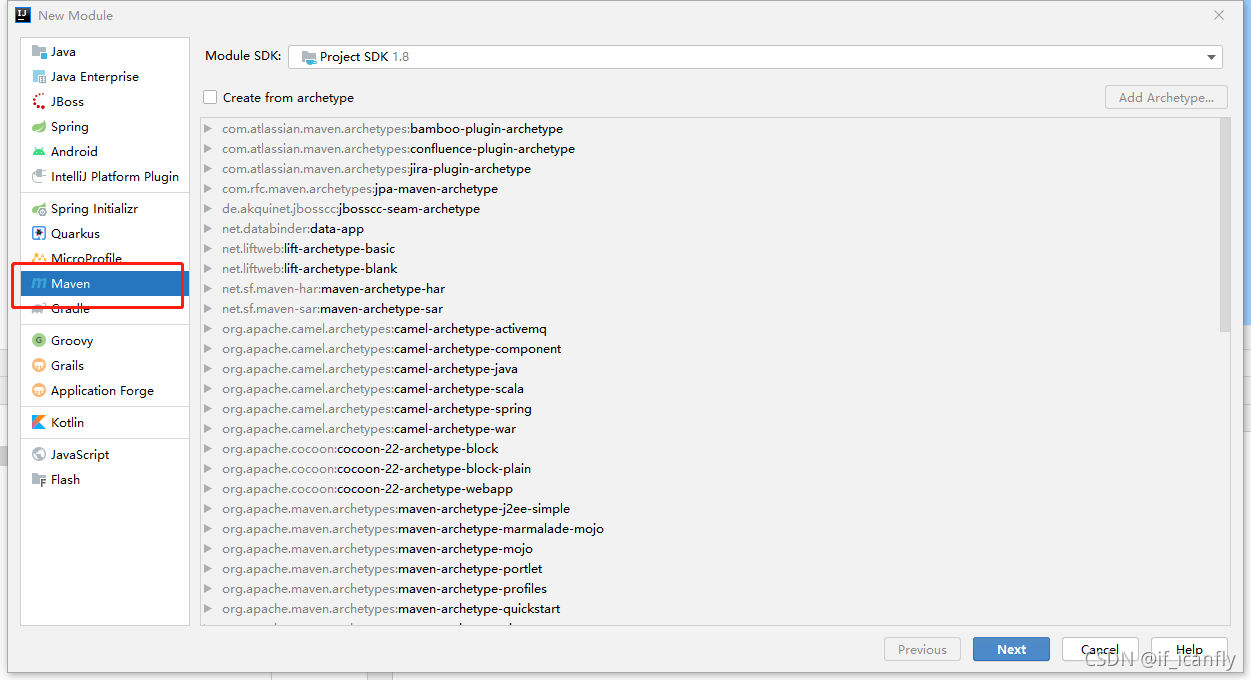Screen dimensions: 1251x680
Task: Click the Application Forge icon
Action: pyautogui.click(x=39, y=391)
